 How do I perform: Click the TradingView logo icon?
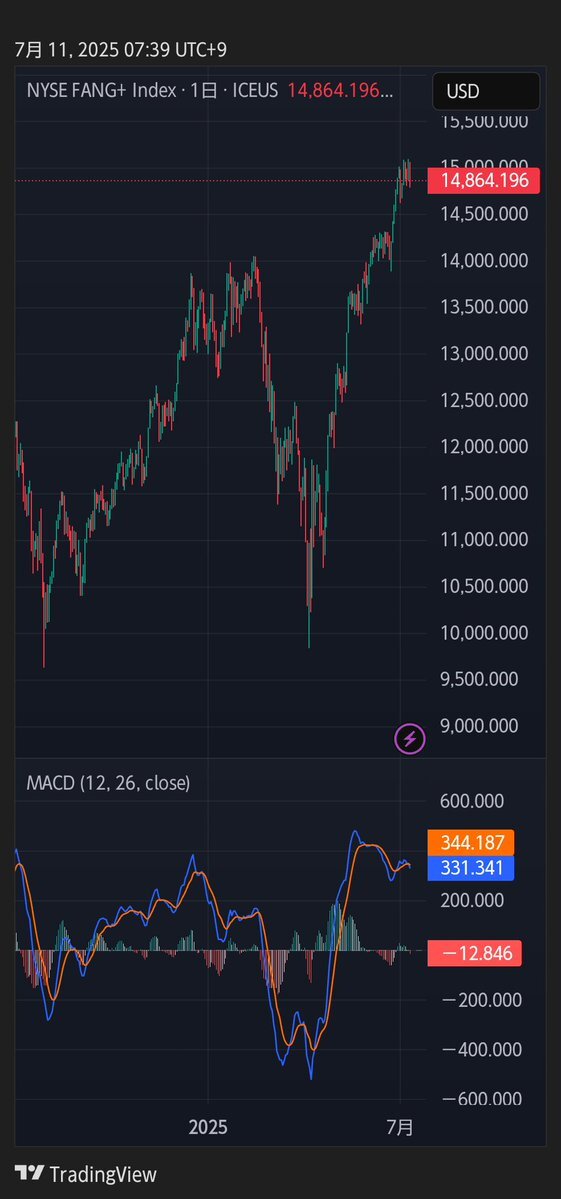[29, 1174]
